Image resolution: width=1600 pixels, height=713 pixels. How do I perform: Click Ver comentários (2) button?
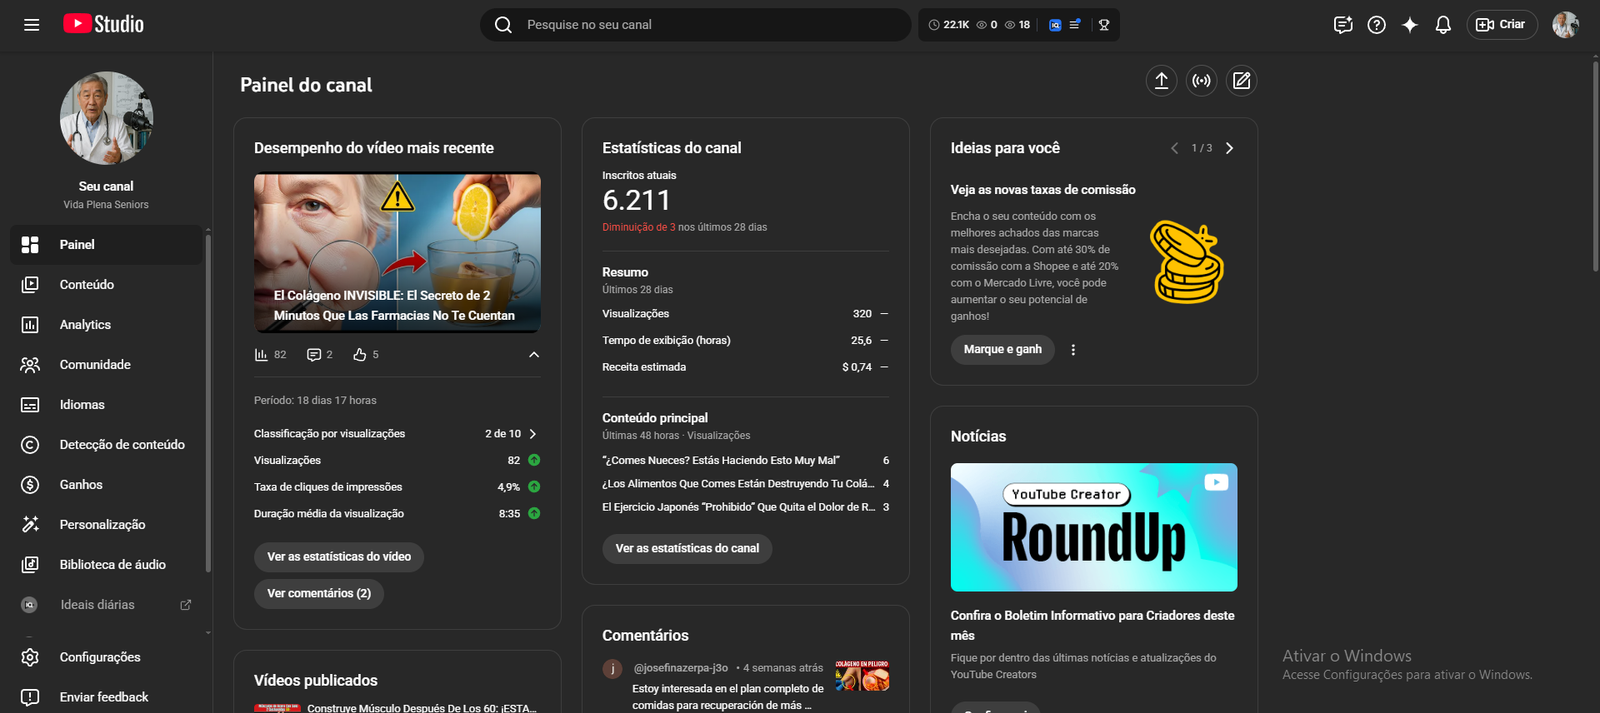coord(319,594)
